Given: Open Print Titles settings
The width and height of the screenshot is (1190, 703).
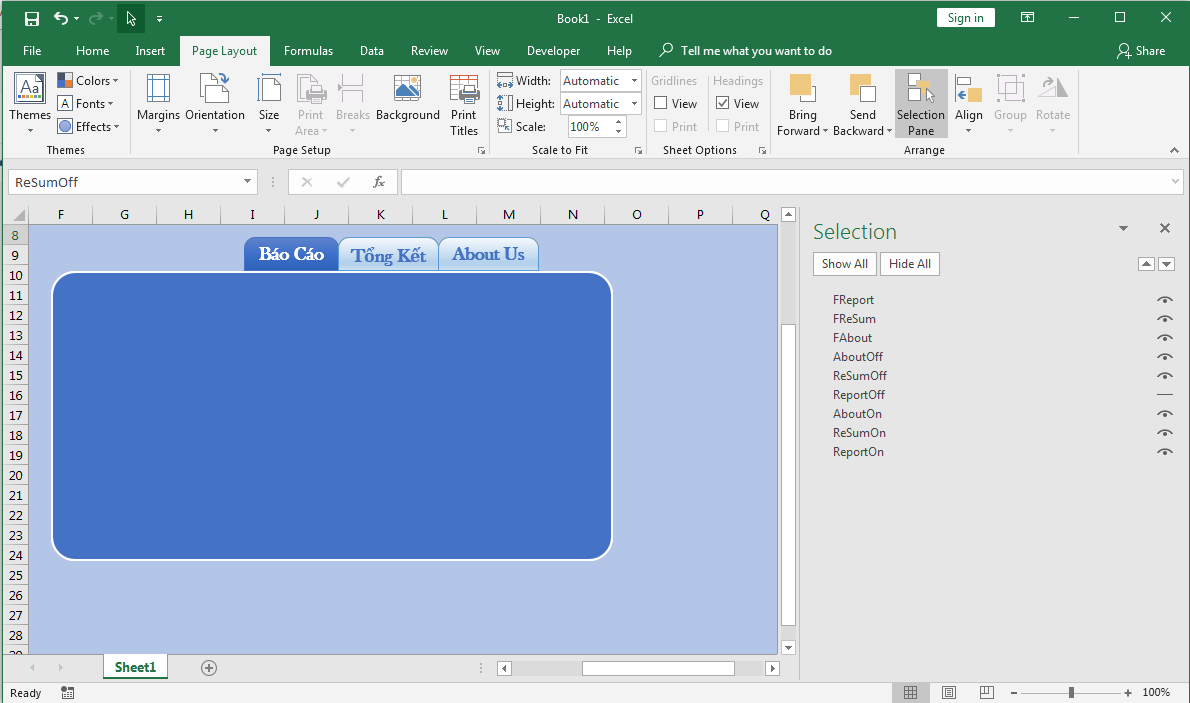Looking at the screenshot, I should pos(464,104).
